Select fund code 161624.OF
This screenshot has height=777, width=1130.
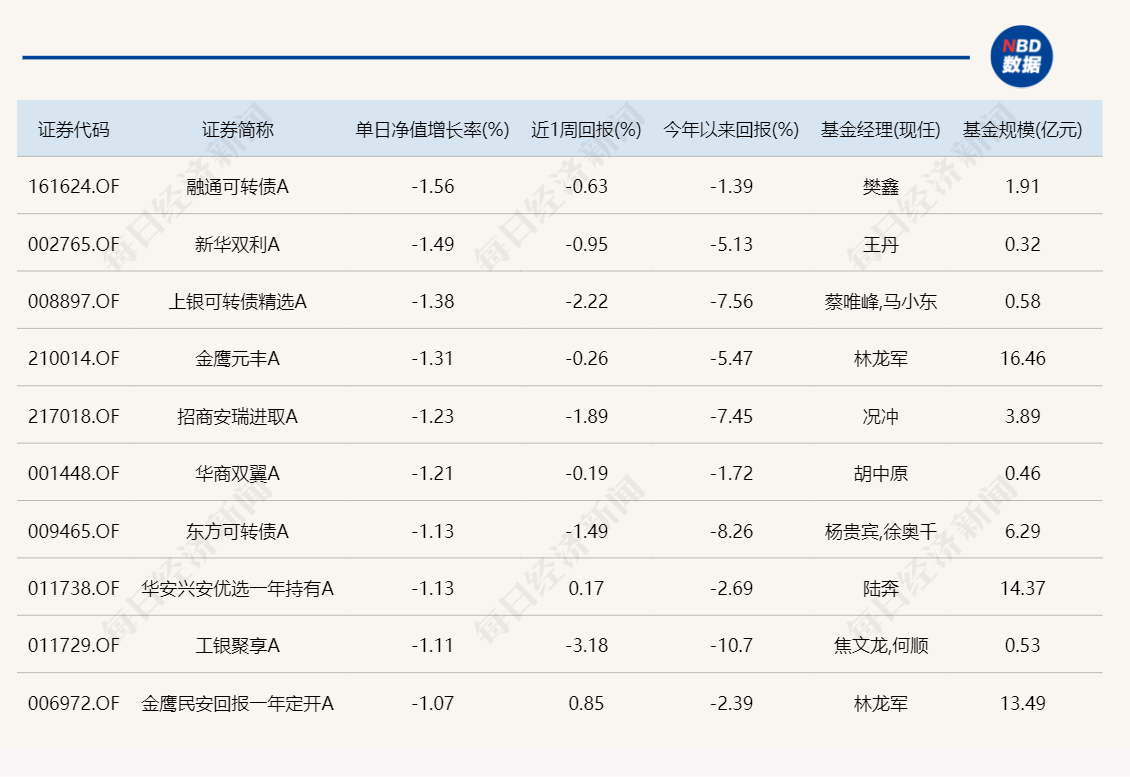pyautogui.click(x=74, y=187)
